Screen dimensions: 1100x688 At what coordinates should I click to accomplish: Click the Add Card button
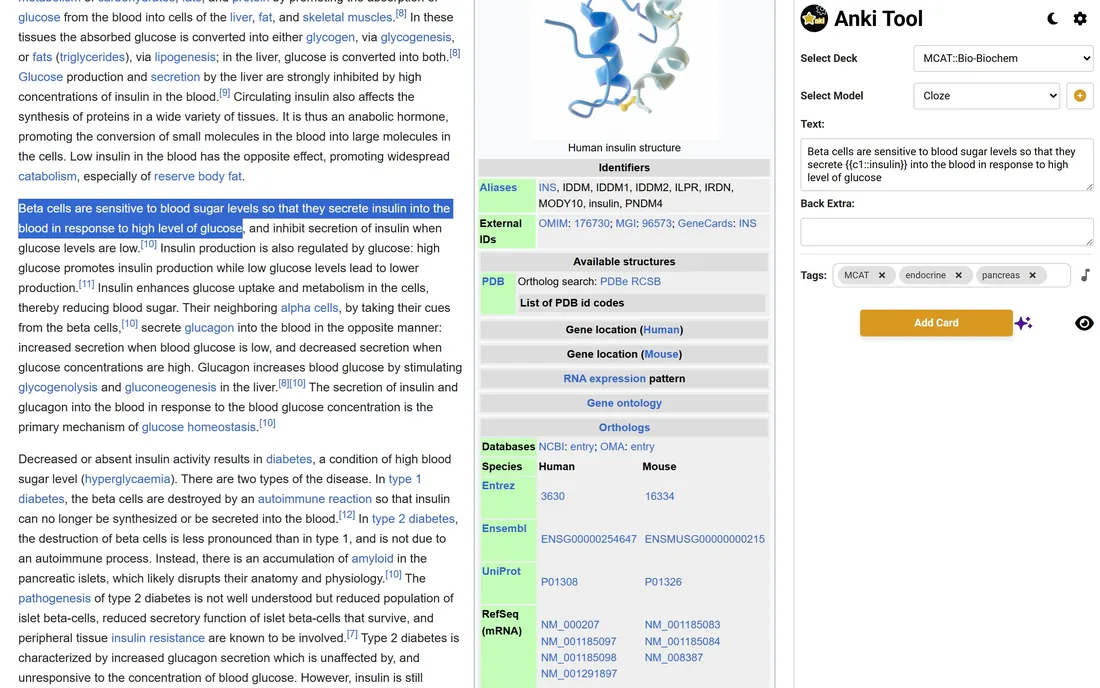click(936, 323)
